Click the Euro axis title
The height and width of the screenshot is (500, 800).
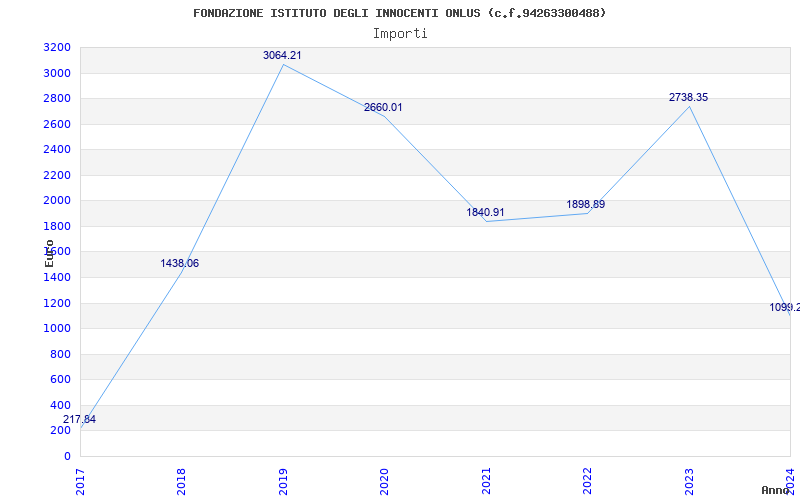click(49, 253)
